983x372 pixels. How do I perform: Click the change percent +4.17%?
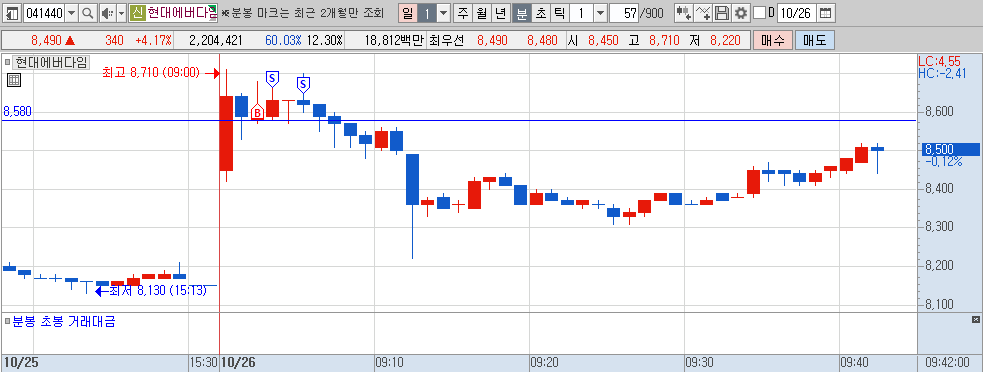click(x=153, y=41)
